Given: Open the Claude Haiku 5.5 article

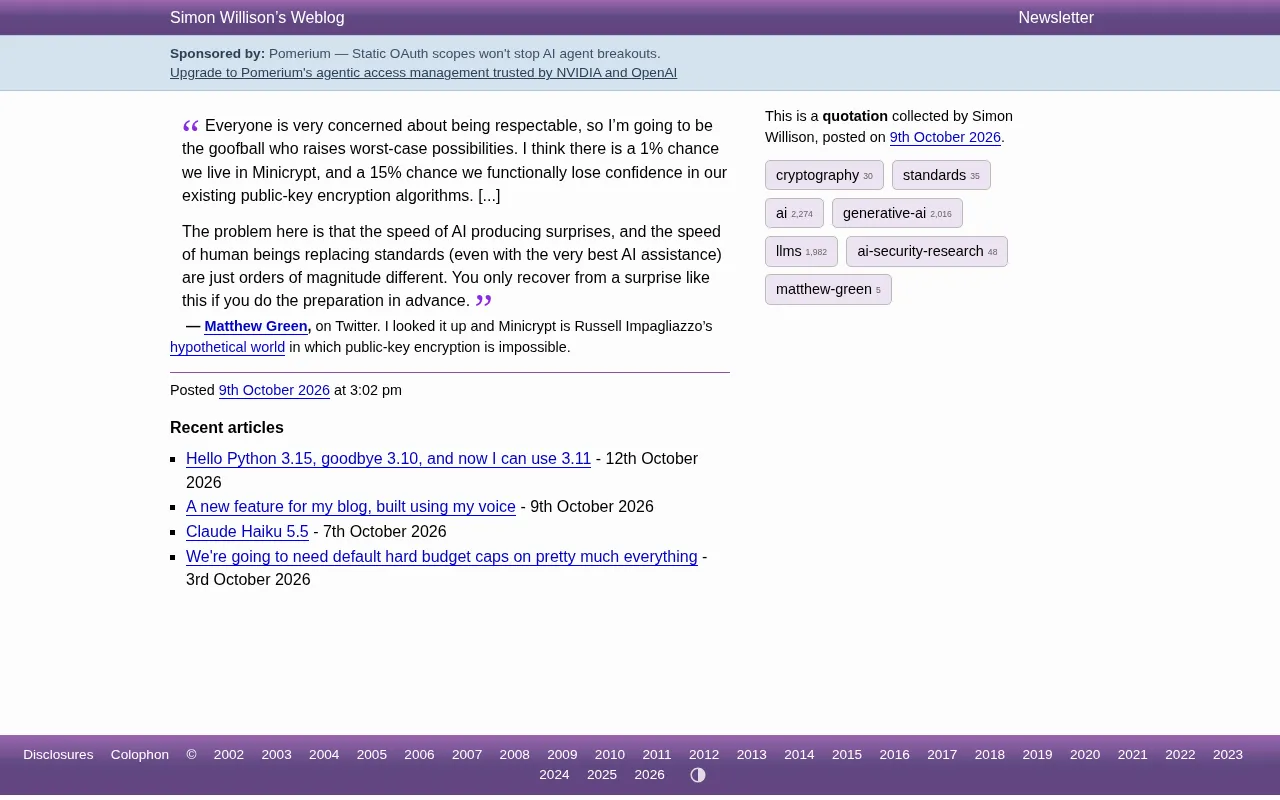Looking at the screenshot, I should [x=247, y=532].
